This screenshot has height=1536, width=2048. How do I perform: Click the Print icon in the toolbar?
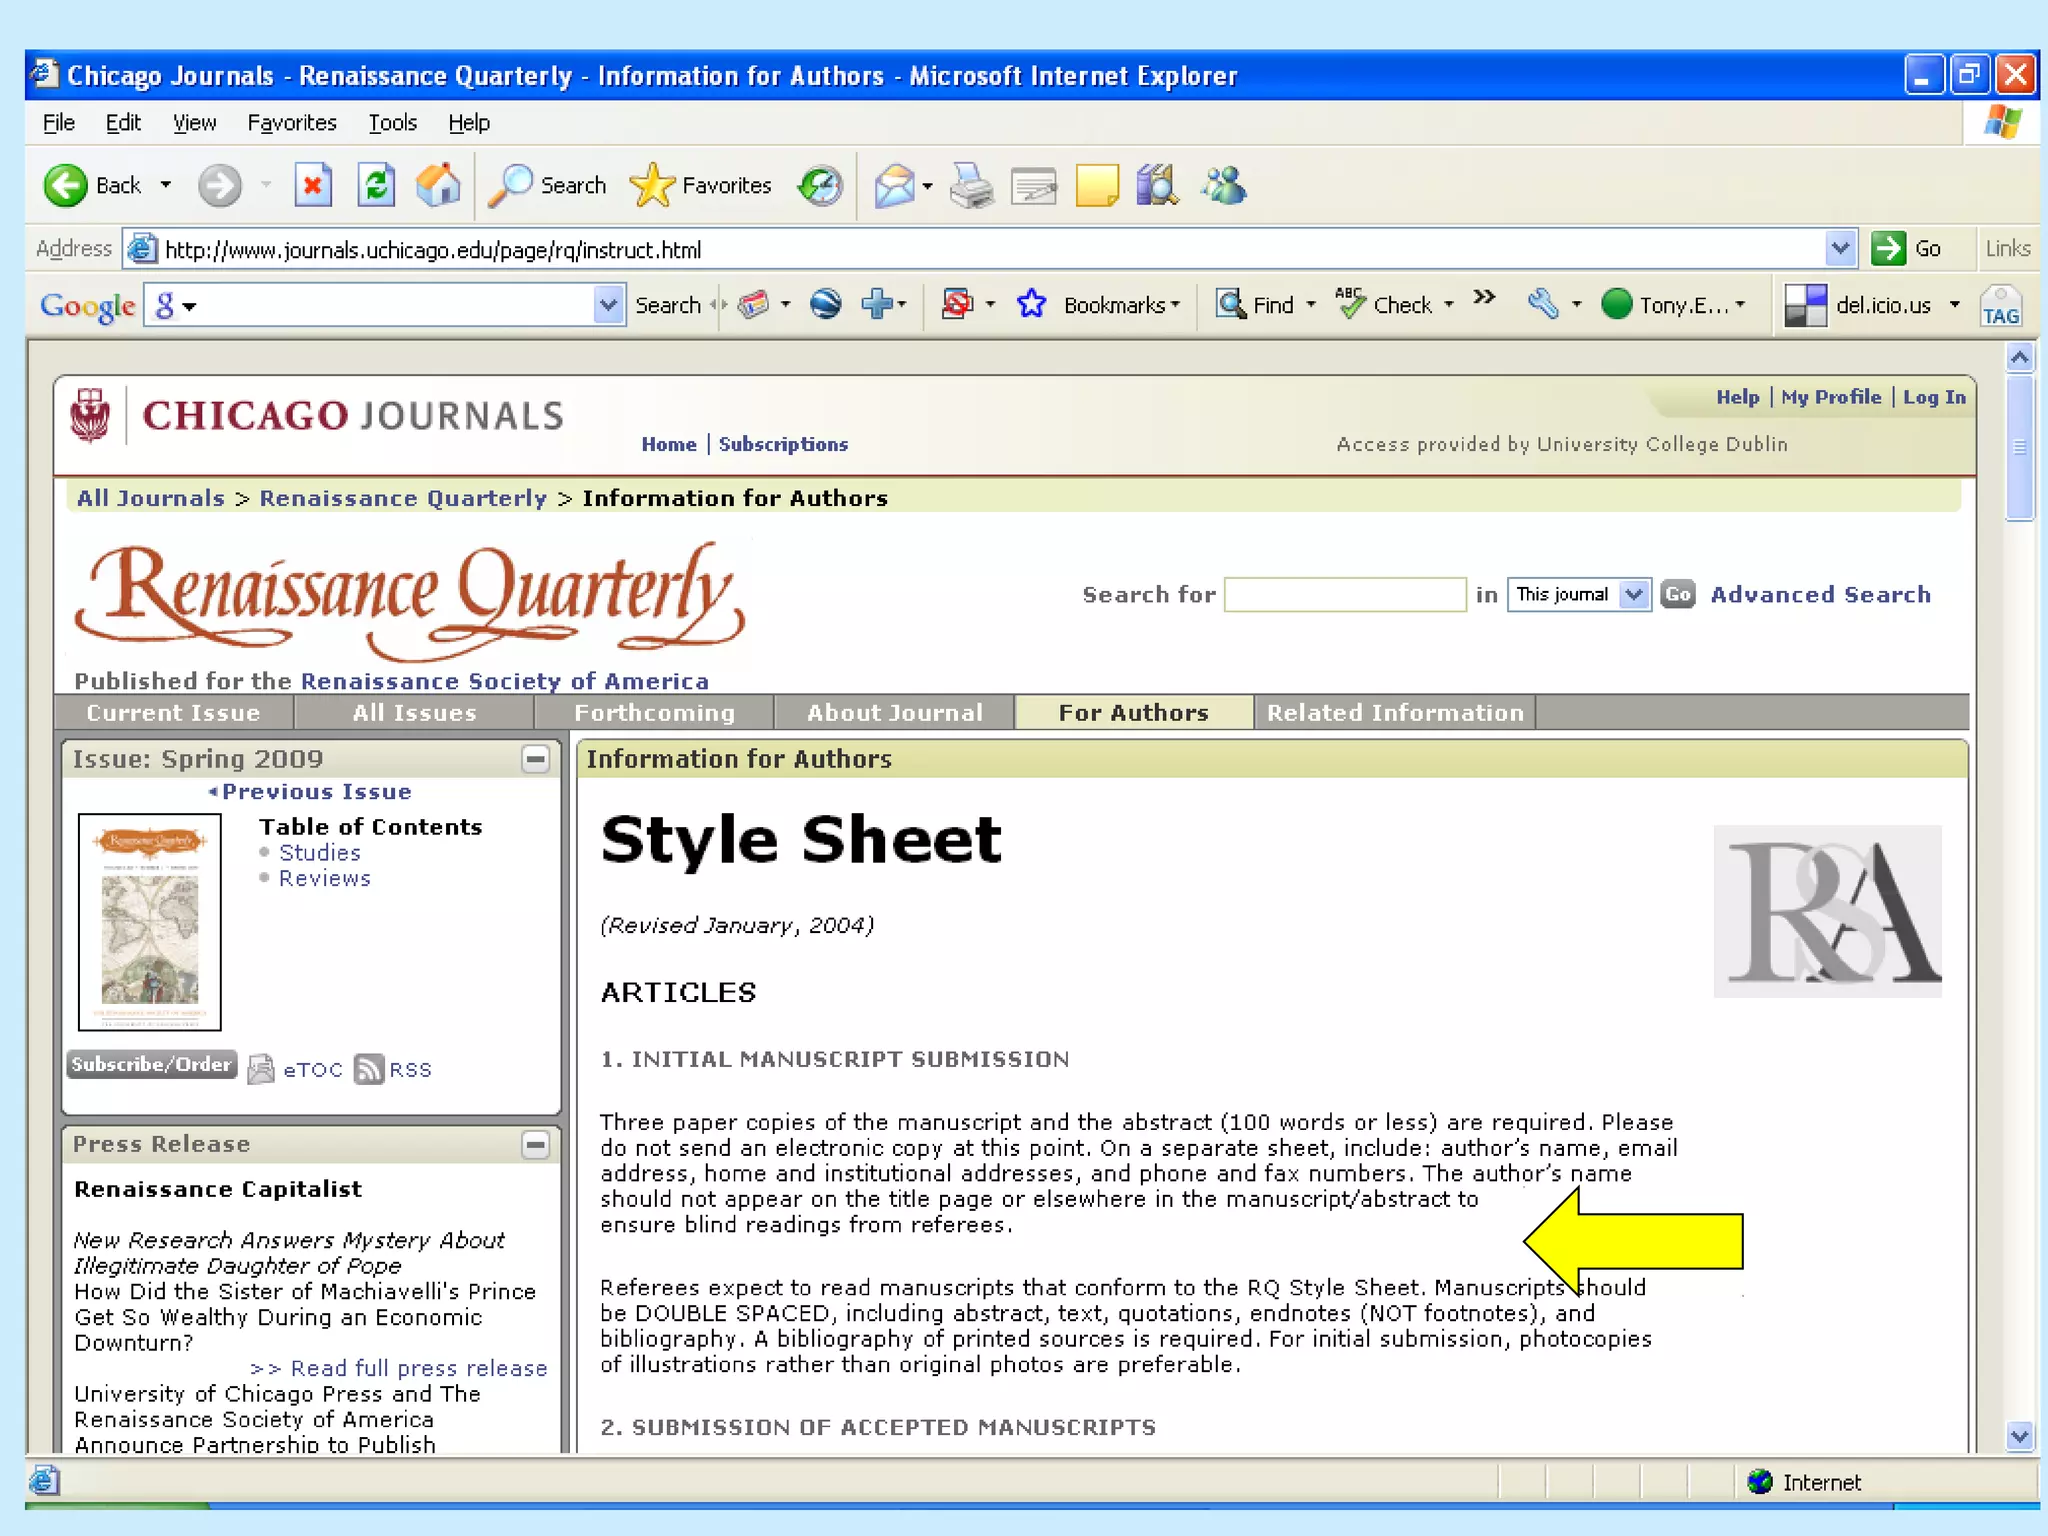(x=971, y=185)
